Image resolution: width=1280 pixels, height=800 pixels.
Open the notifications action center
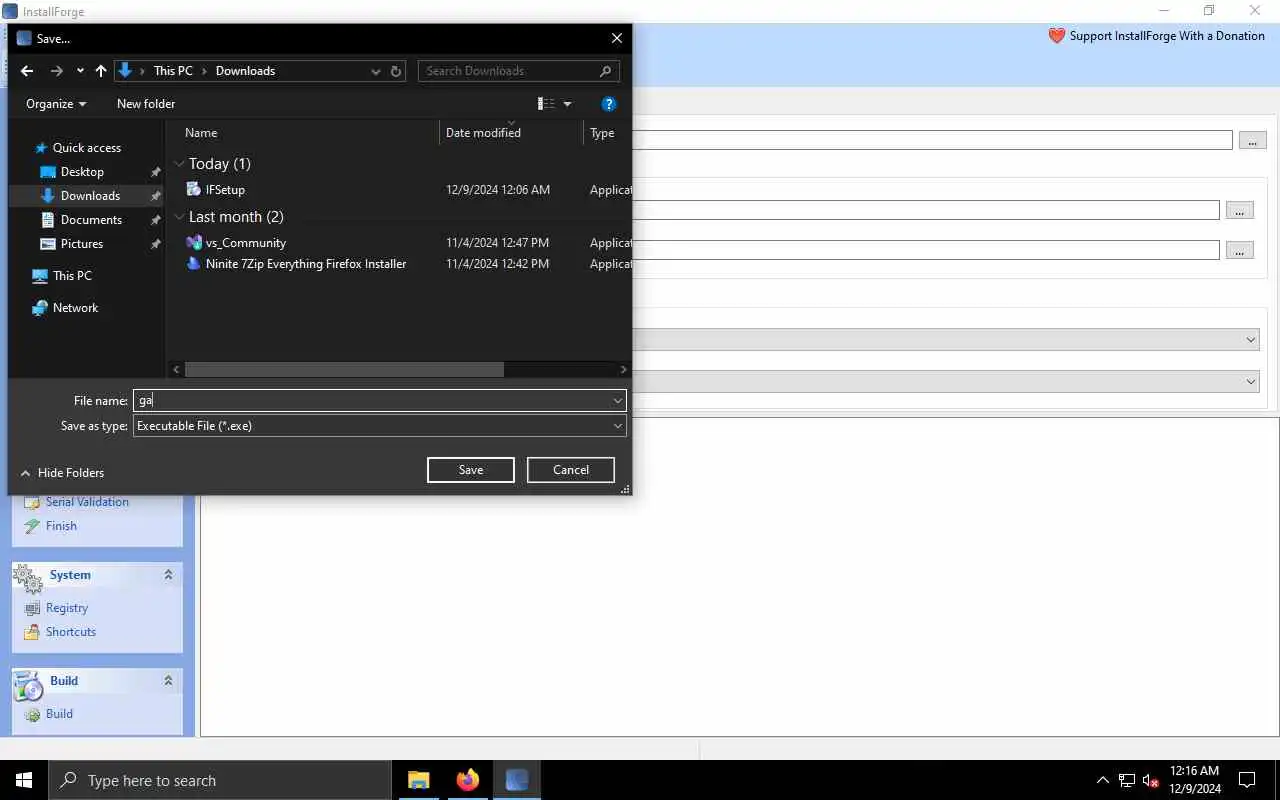coord(1247,780)
